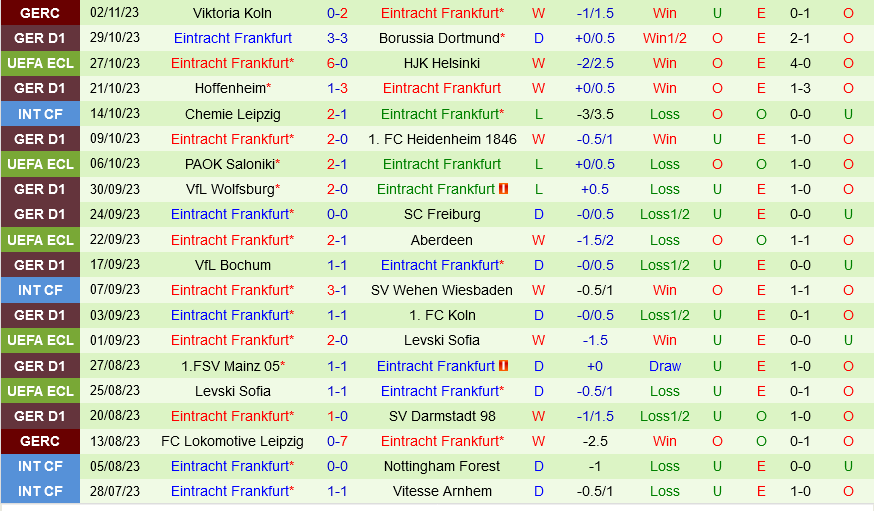
Task: Click GERC league badge dated 13/08/23
Action: point(39,441)
